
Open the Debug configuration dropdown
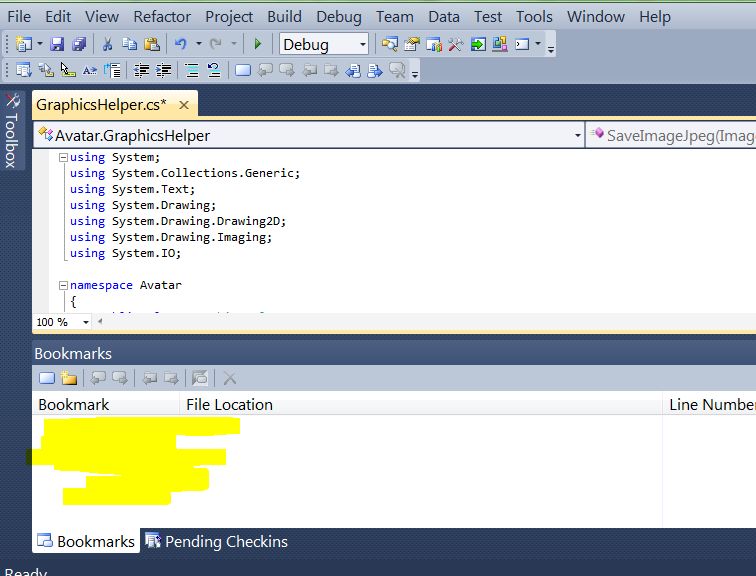click(324, 44)
